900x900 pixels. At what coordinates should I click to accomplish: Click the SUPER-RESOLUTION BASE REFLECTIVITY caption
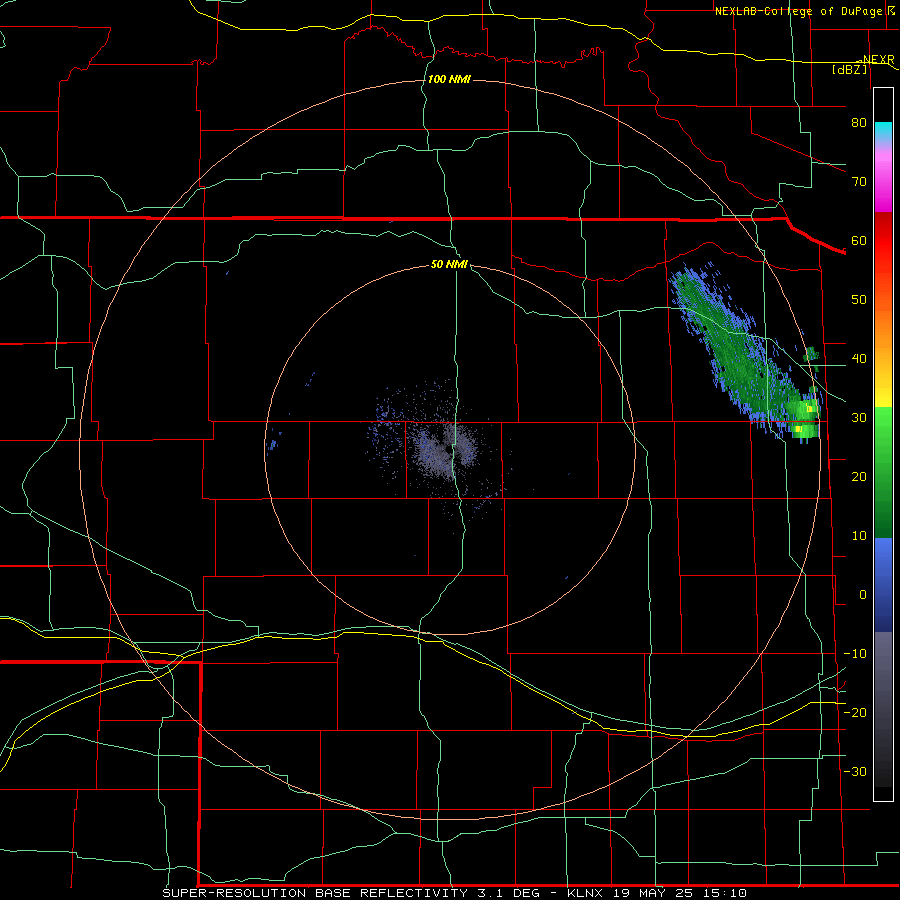(315, 893)
